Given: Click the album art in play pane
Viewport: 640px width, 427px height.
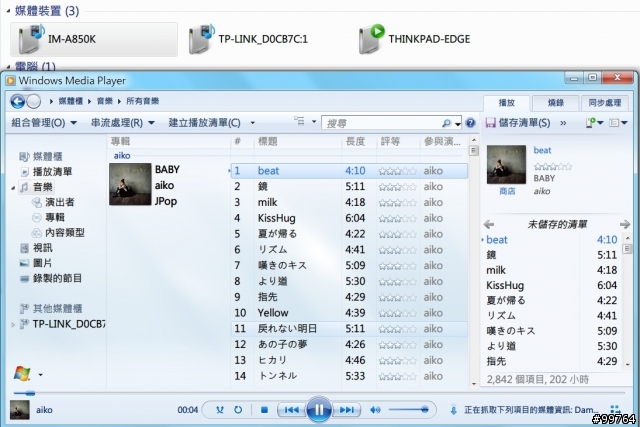Looking at the screenshot, I should [x=506, y=164].
